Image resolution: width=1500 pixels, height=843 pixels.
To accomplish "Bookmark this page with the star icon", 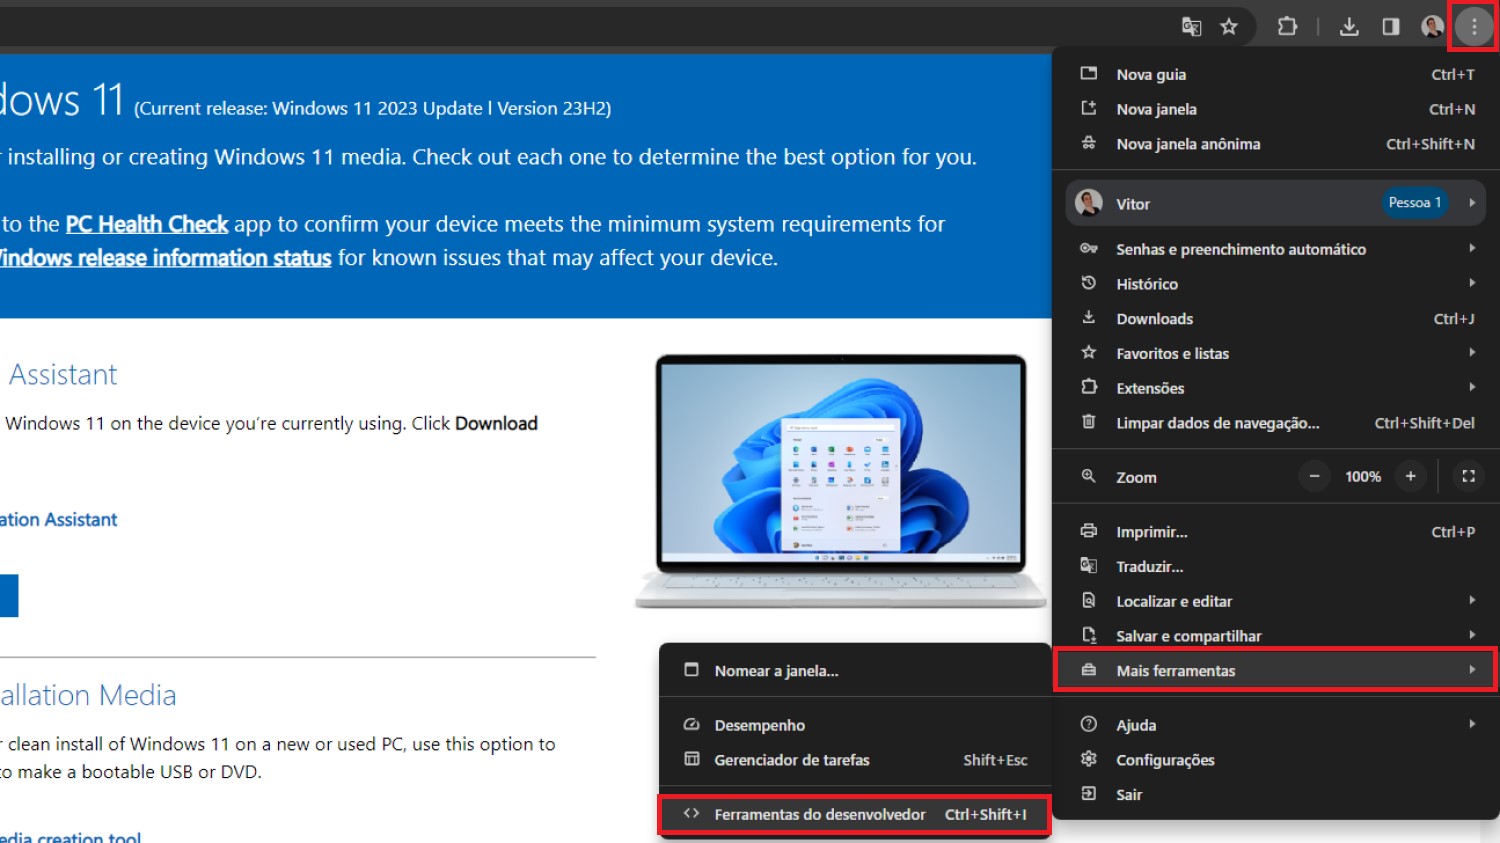I will tap(1229, 27).
